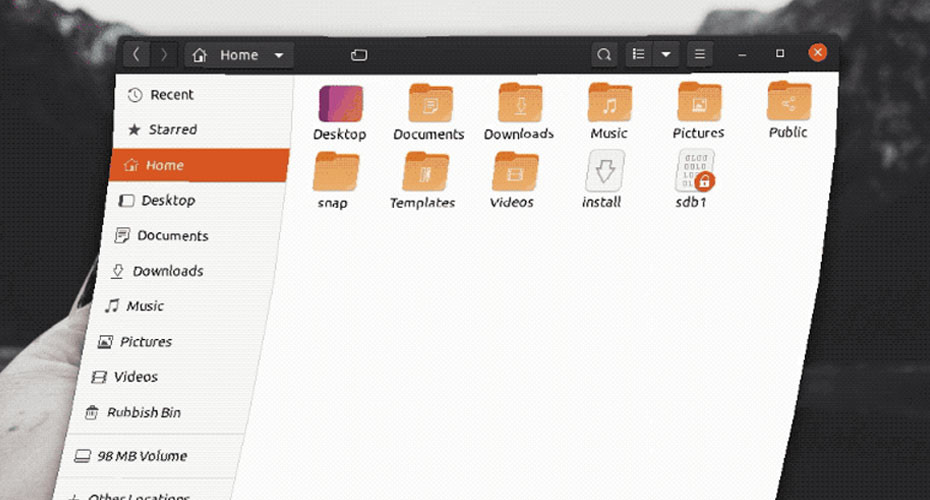Image resolution: width=930 pixels, height=500 pixels.
Task: Expand the view options dropdown arrow
Action: point(666,55)
